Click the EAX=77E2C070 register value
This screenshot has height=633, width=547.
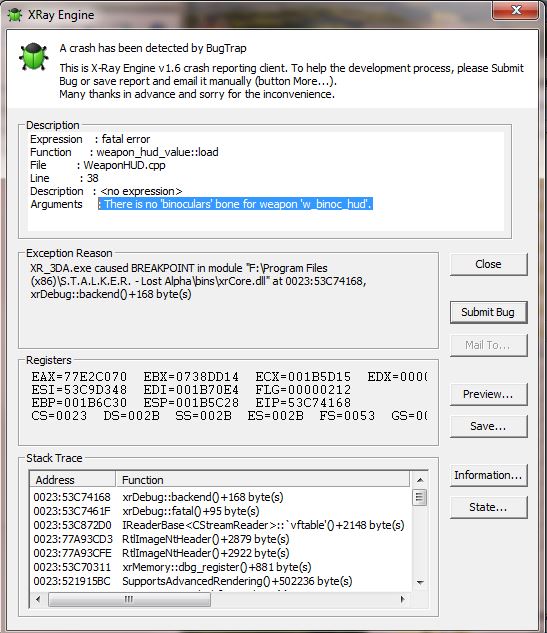(79, 377)
